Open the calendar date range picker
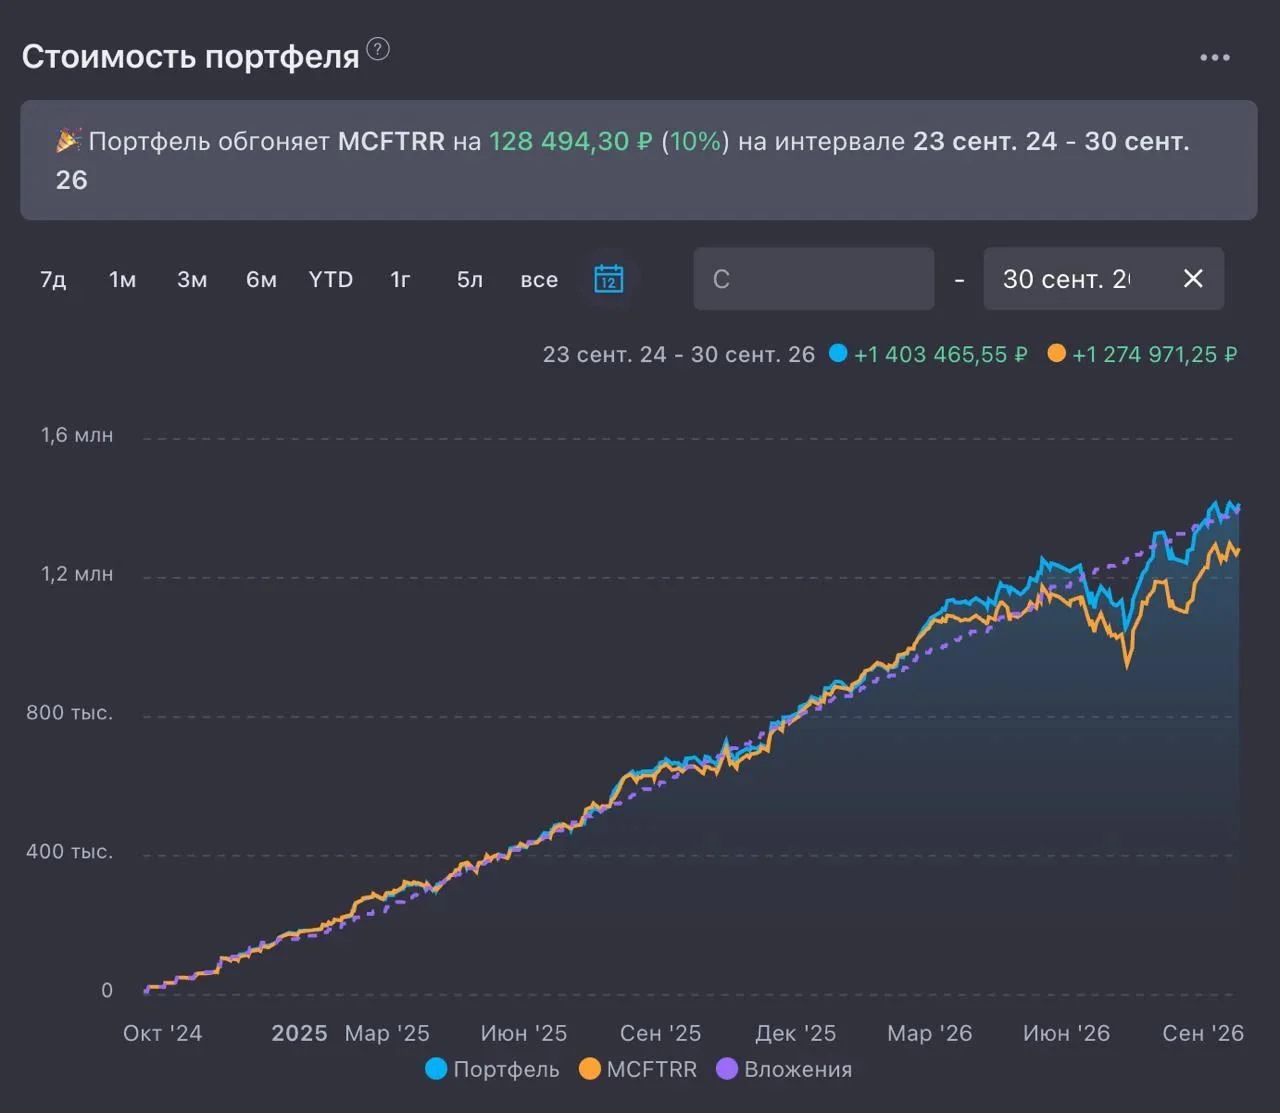Image resolution: width=1280 pixels, height=1113 pixels. [x=608, y=279]
